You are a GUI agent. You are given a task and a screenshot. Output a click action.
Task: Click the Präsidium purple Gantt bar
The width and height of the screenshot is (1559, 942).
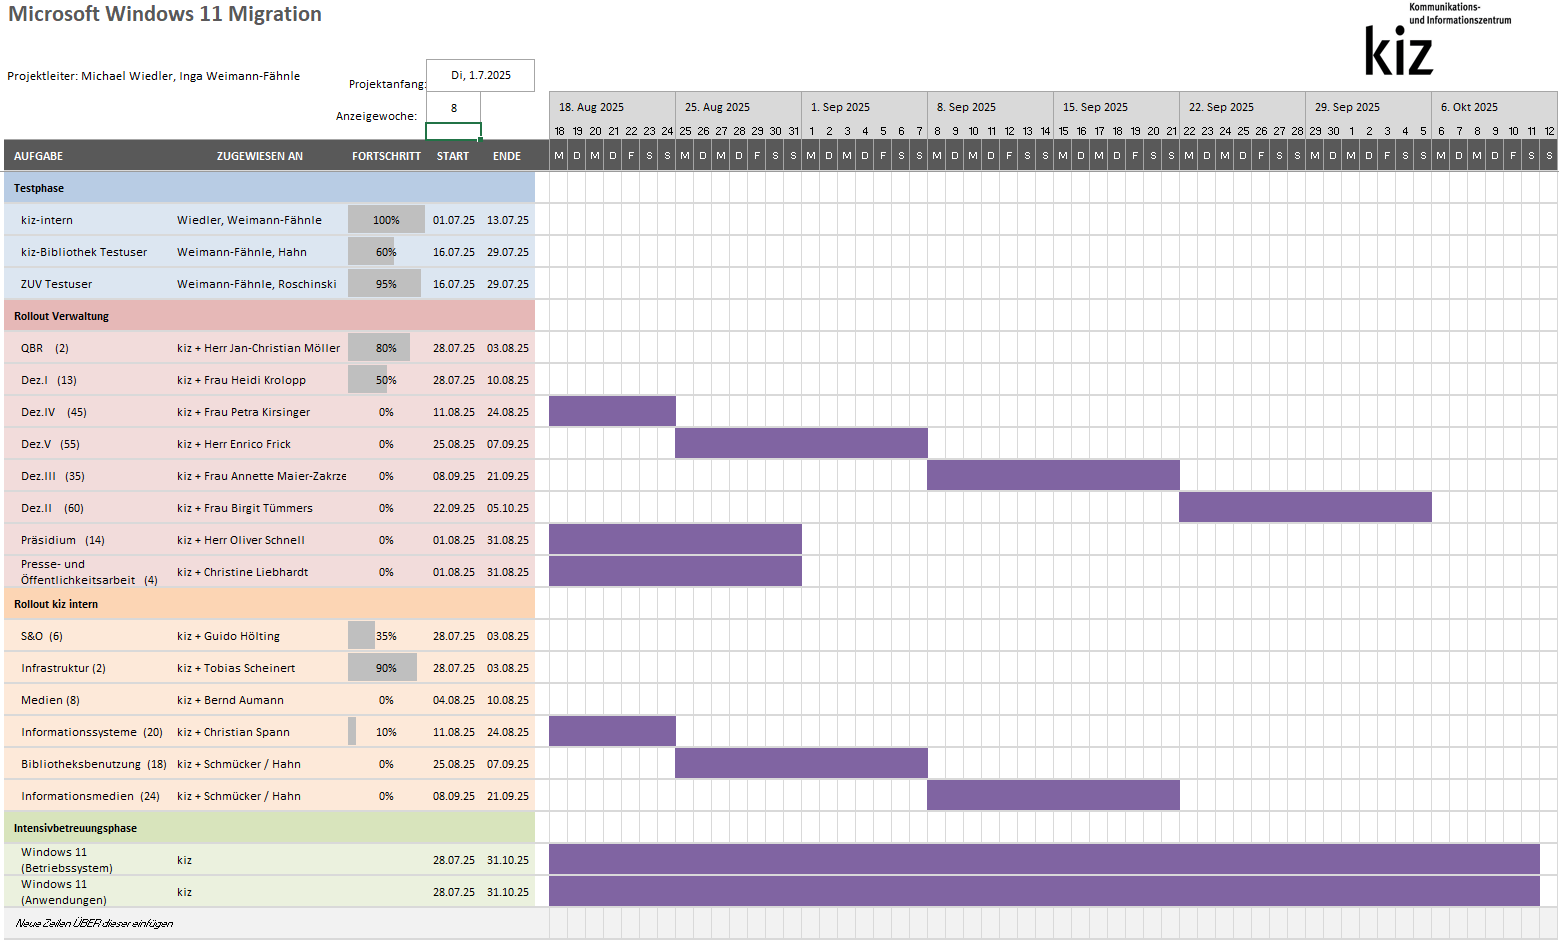(675, 539)
